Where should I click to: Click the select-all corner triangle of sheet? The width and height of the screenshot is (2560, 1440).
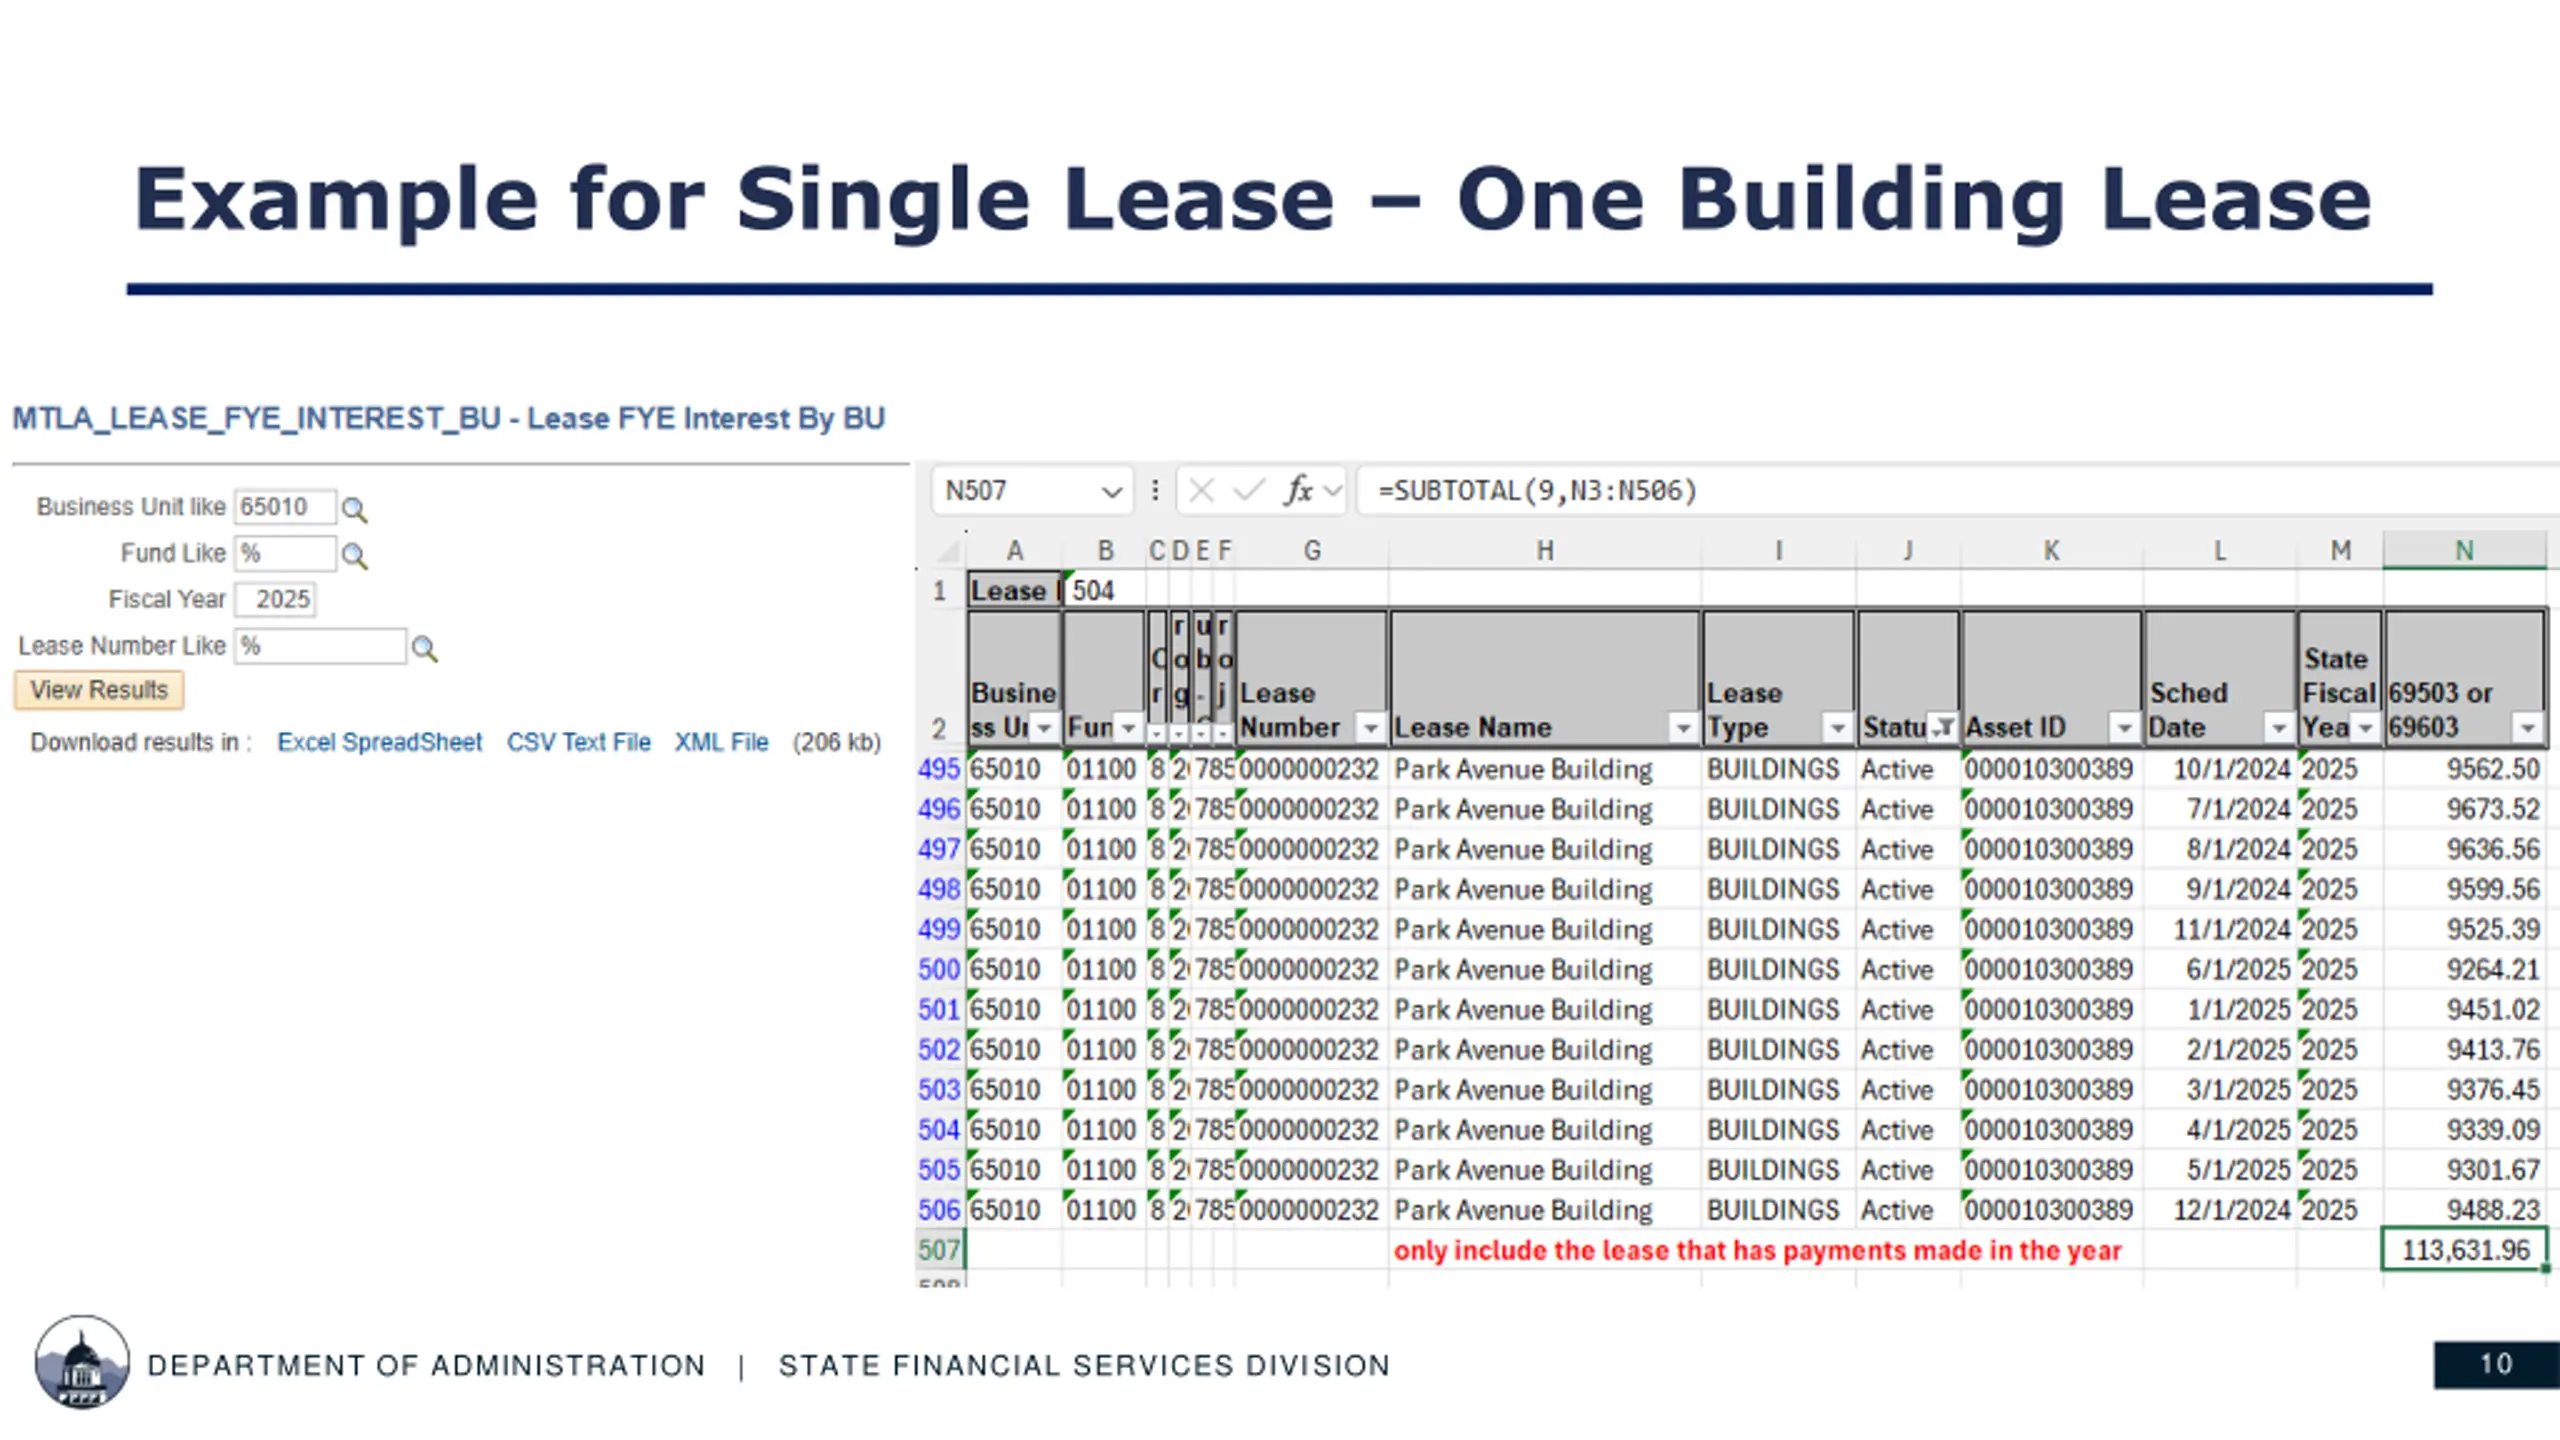coord(948,551)
